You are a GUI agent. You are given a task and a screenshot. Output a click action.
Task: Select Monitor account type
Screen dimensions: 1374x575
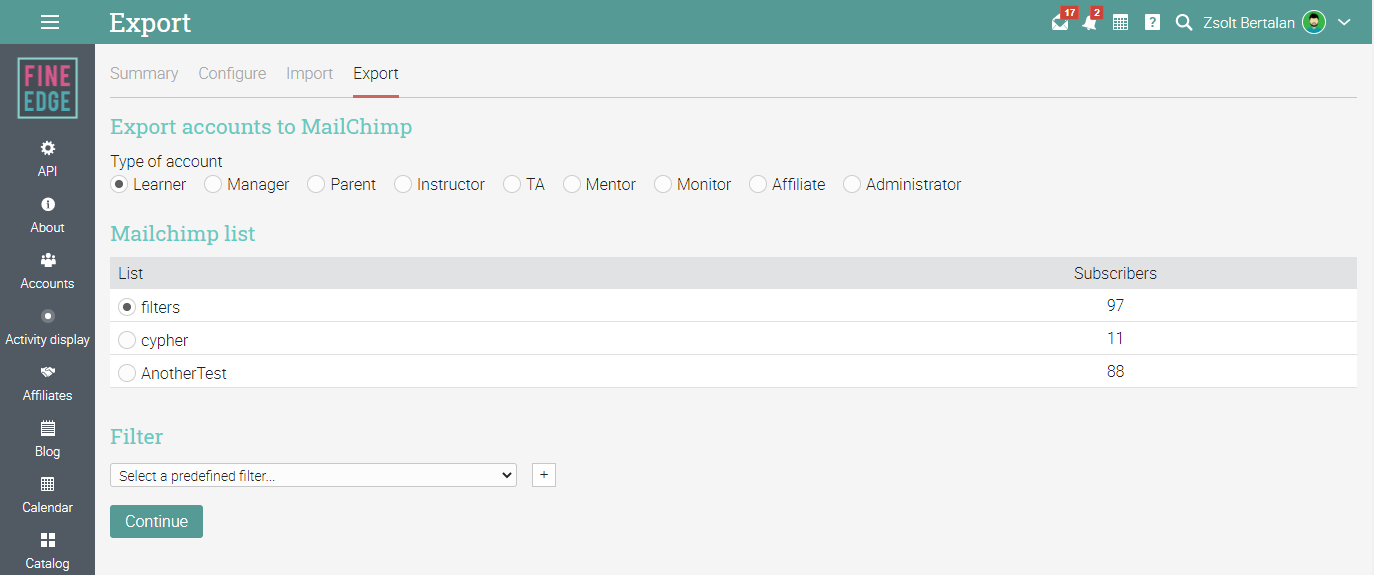[x=663, y=184]
